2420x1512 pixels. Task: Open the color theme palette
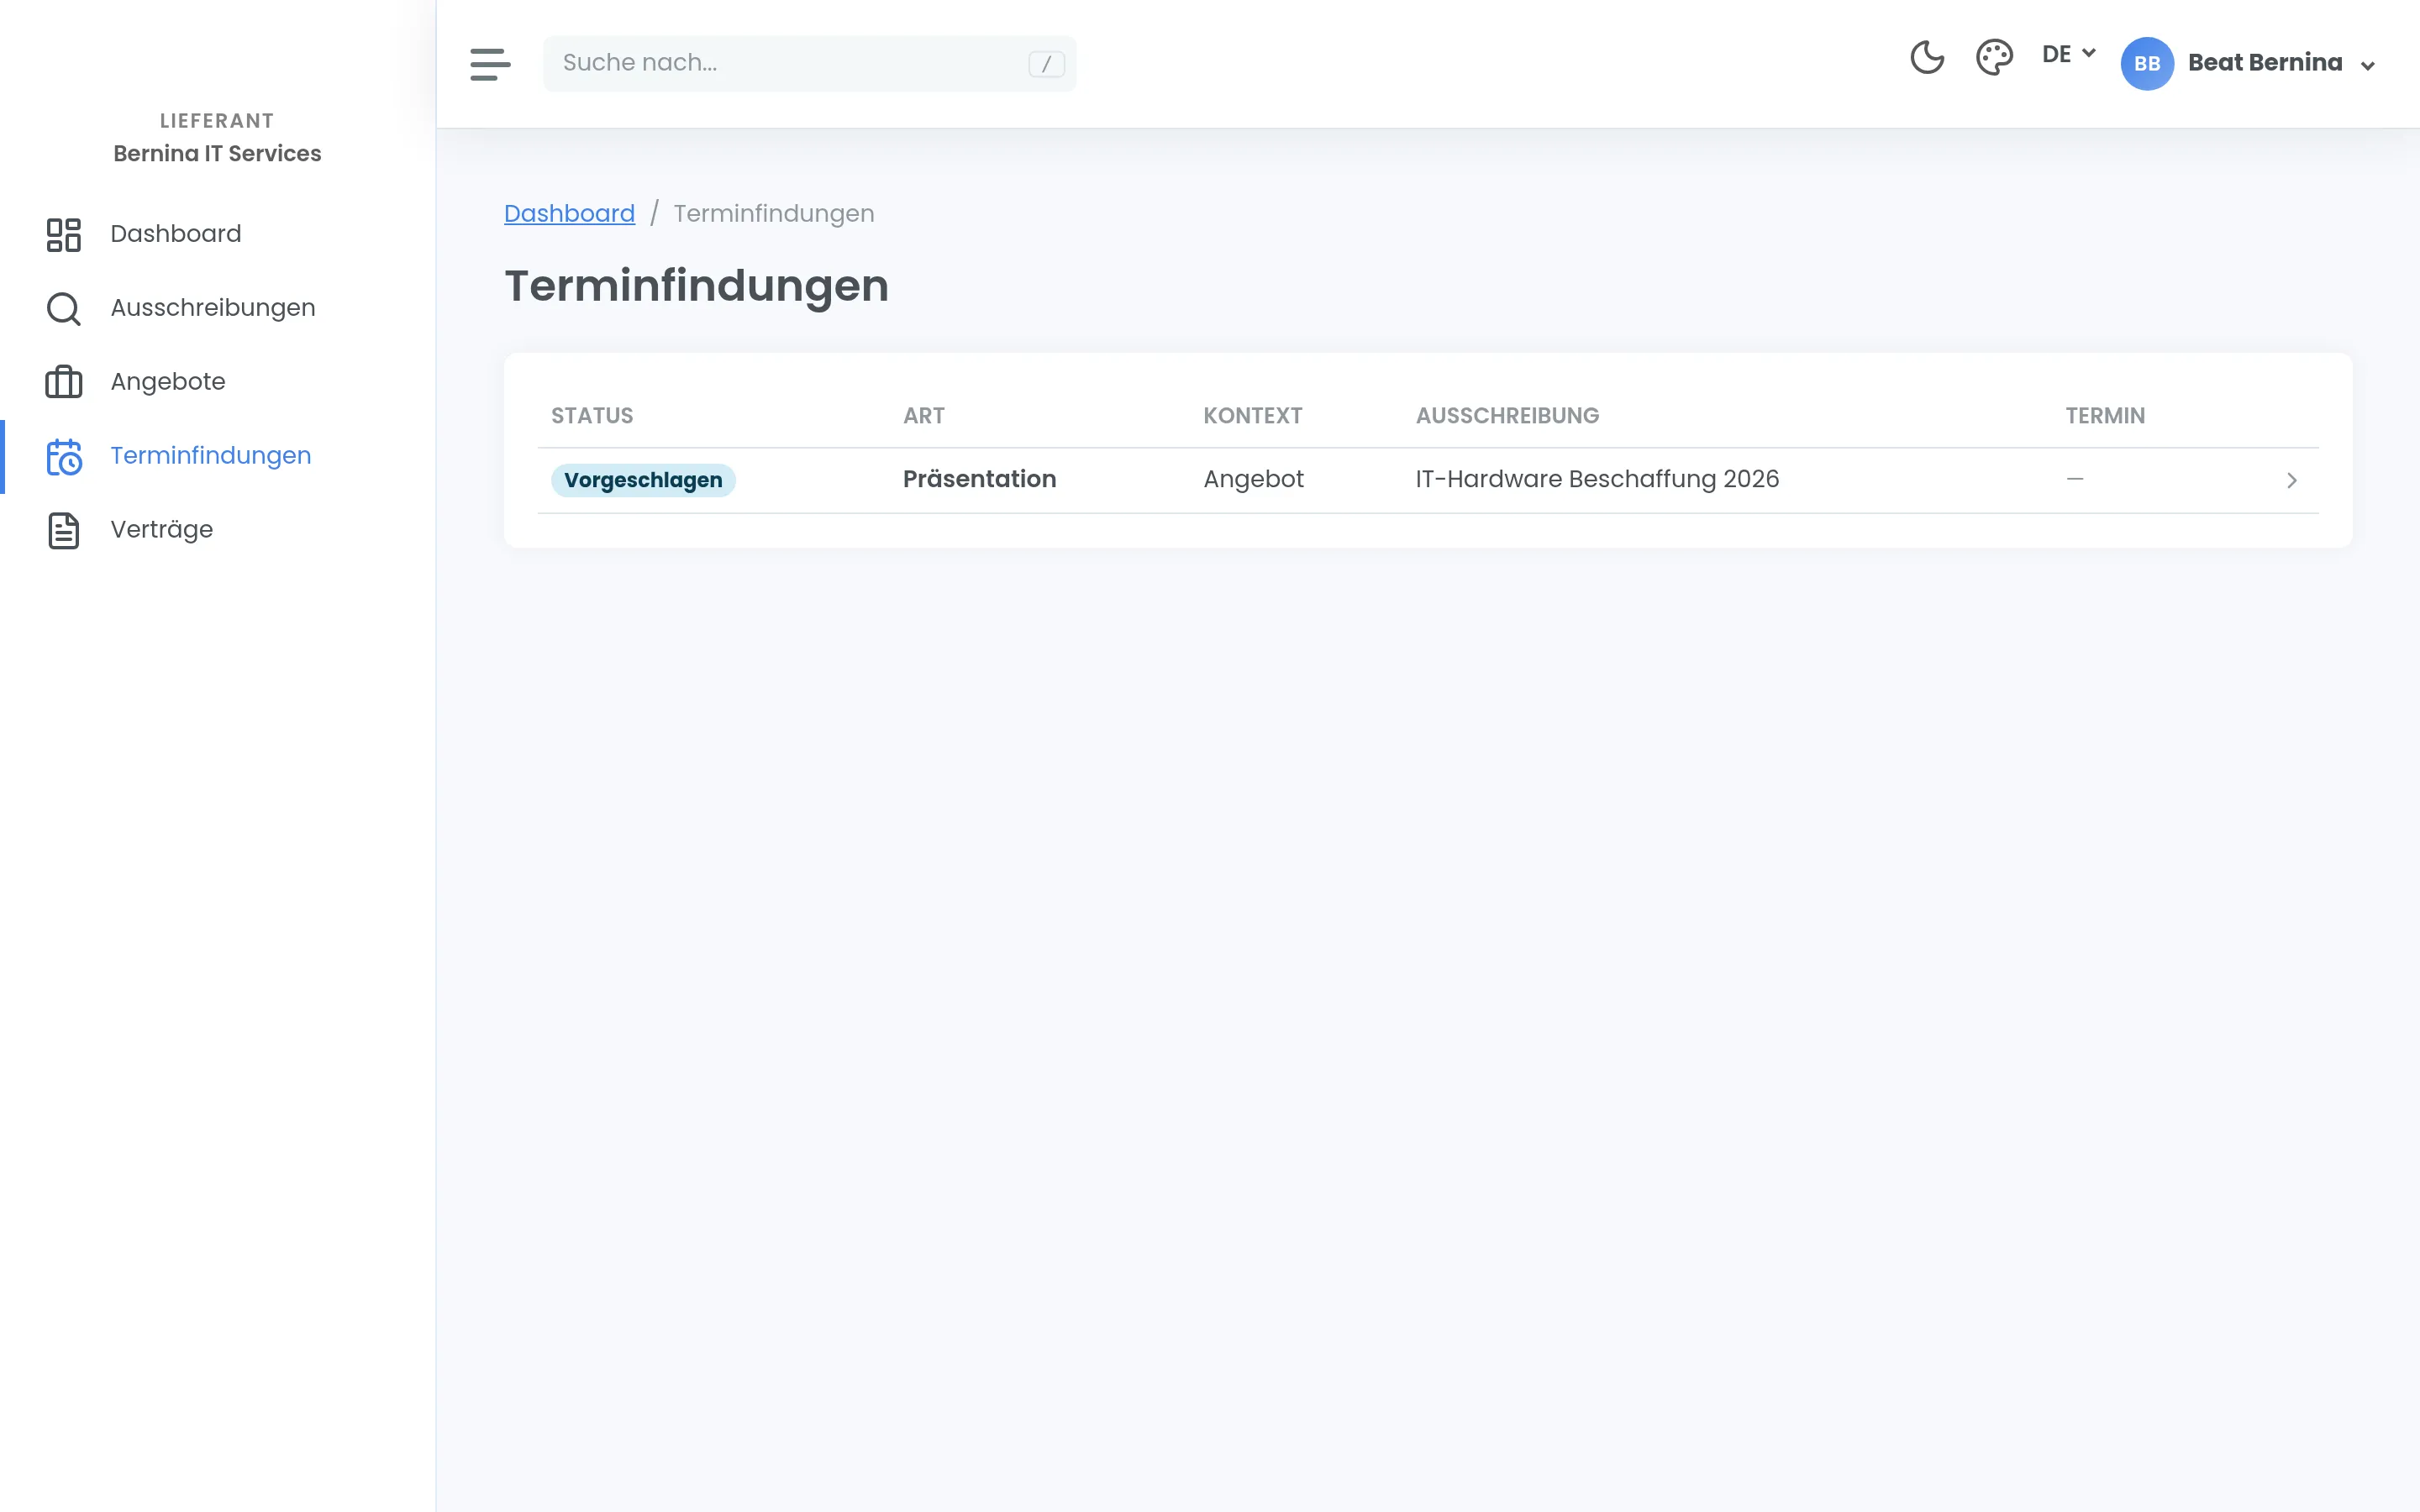[x=1993, y=57]
